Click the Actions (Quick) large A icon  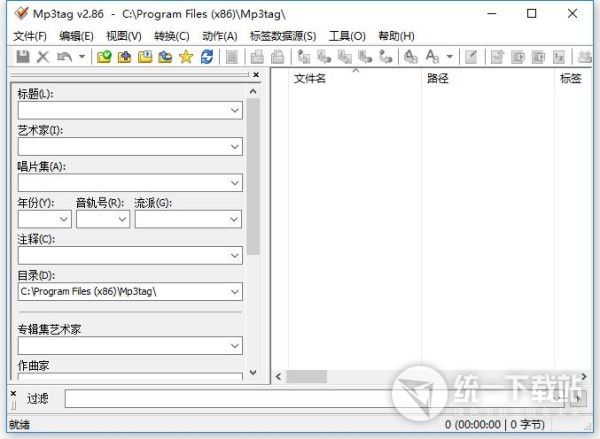click(x=432, y=57)
